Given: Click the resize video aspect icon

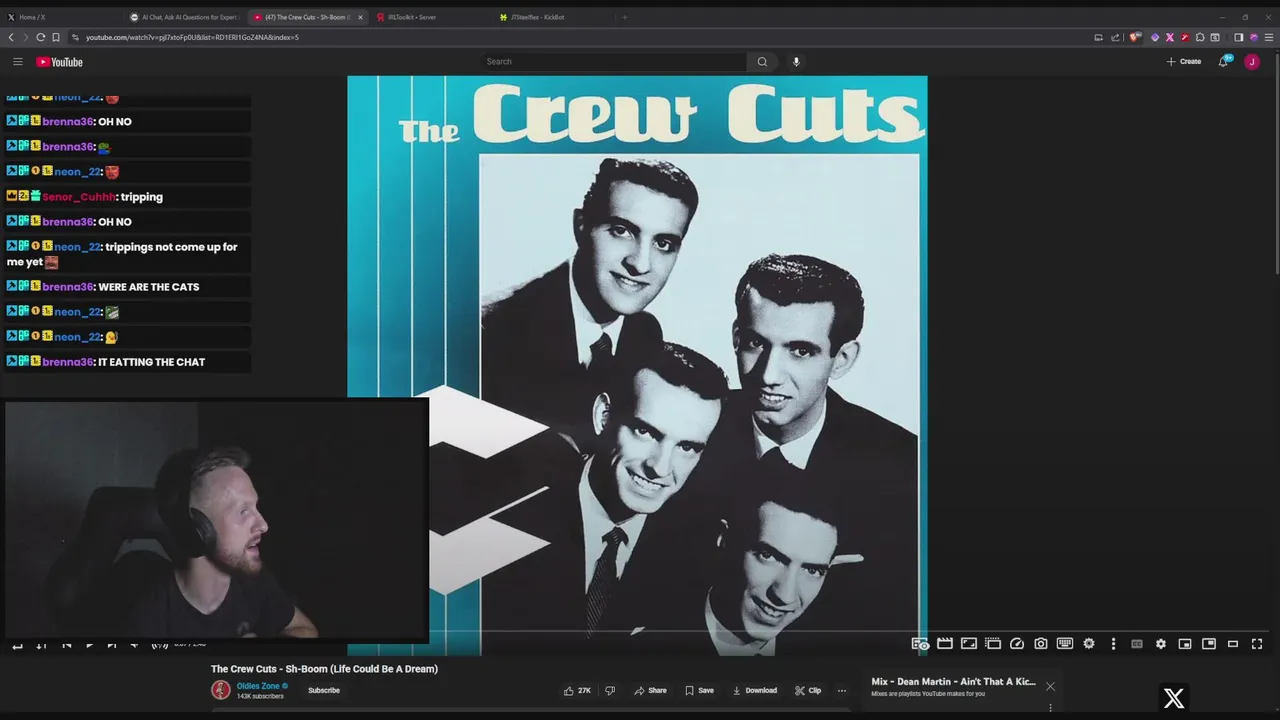Looking at the screenshot, I should (x=968, y=644).
